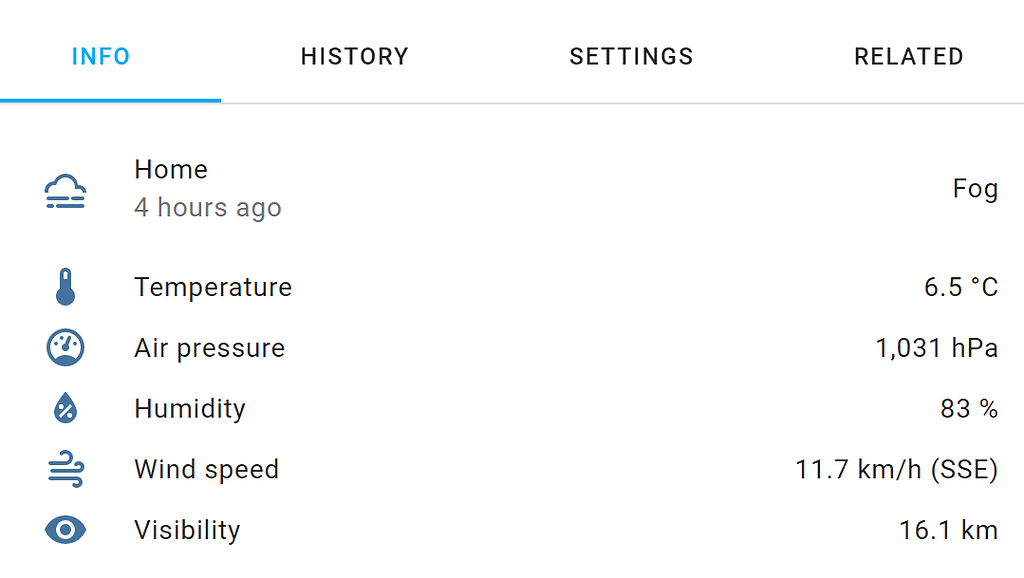Click the 83 % humidity value

point(969,409)
